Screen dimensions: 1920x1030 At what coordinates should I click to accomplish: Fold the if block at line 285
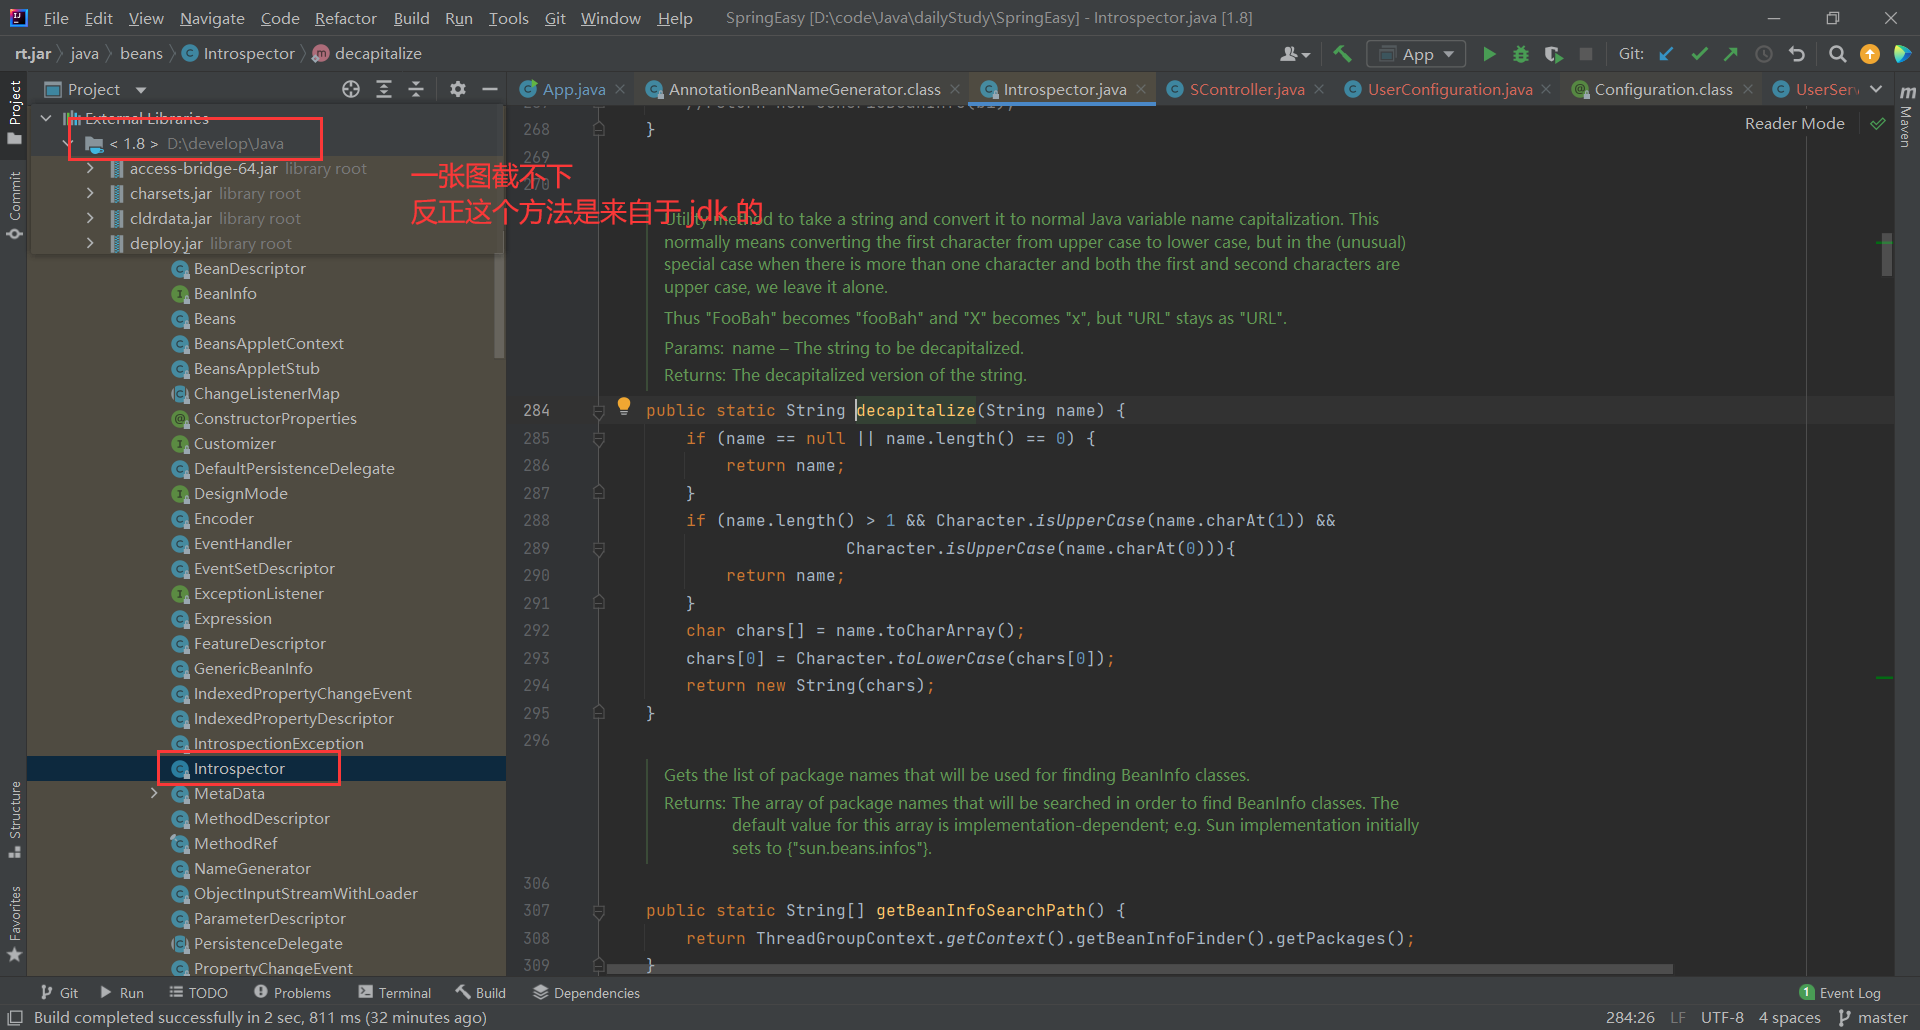(x=598, y=438)
